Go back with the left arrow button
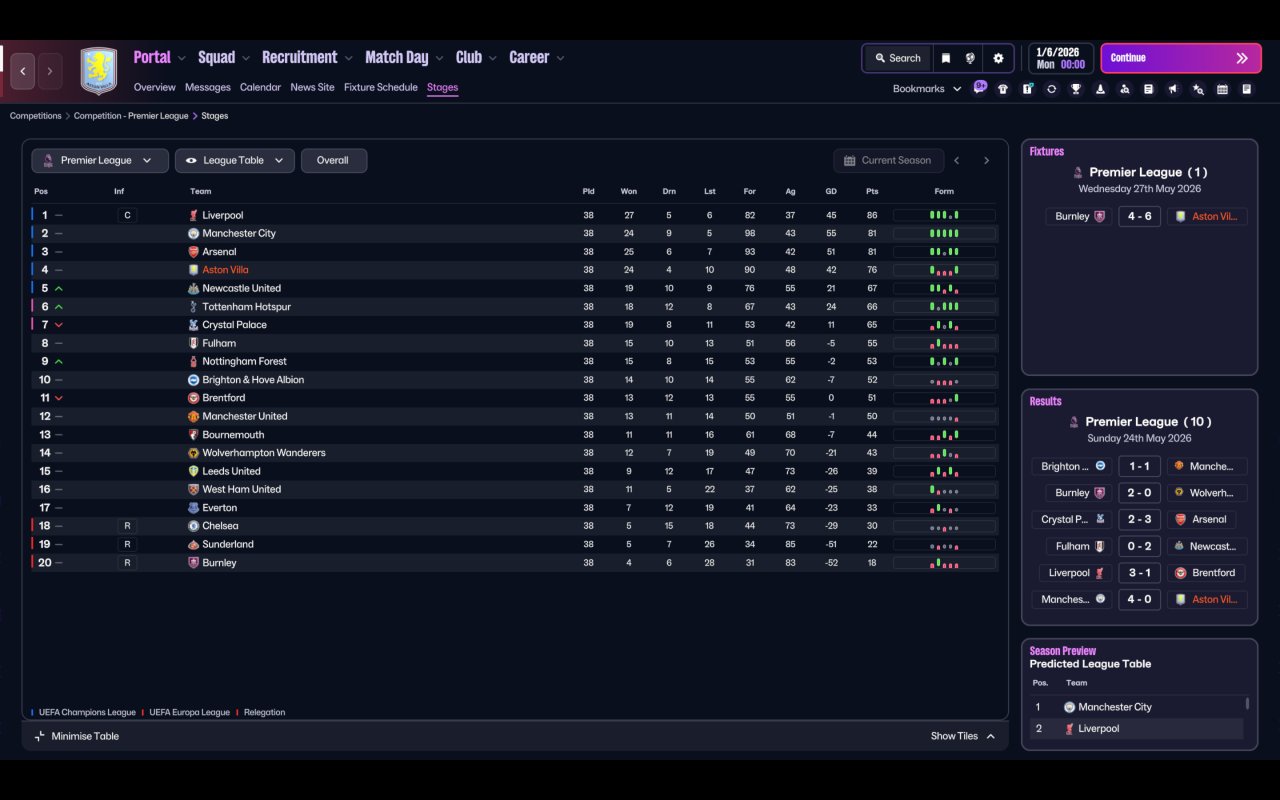 point(23,71)
